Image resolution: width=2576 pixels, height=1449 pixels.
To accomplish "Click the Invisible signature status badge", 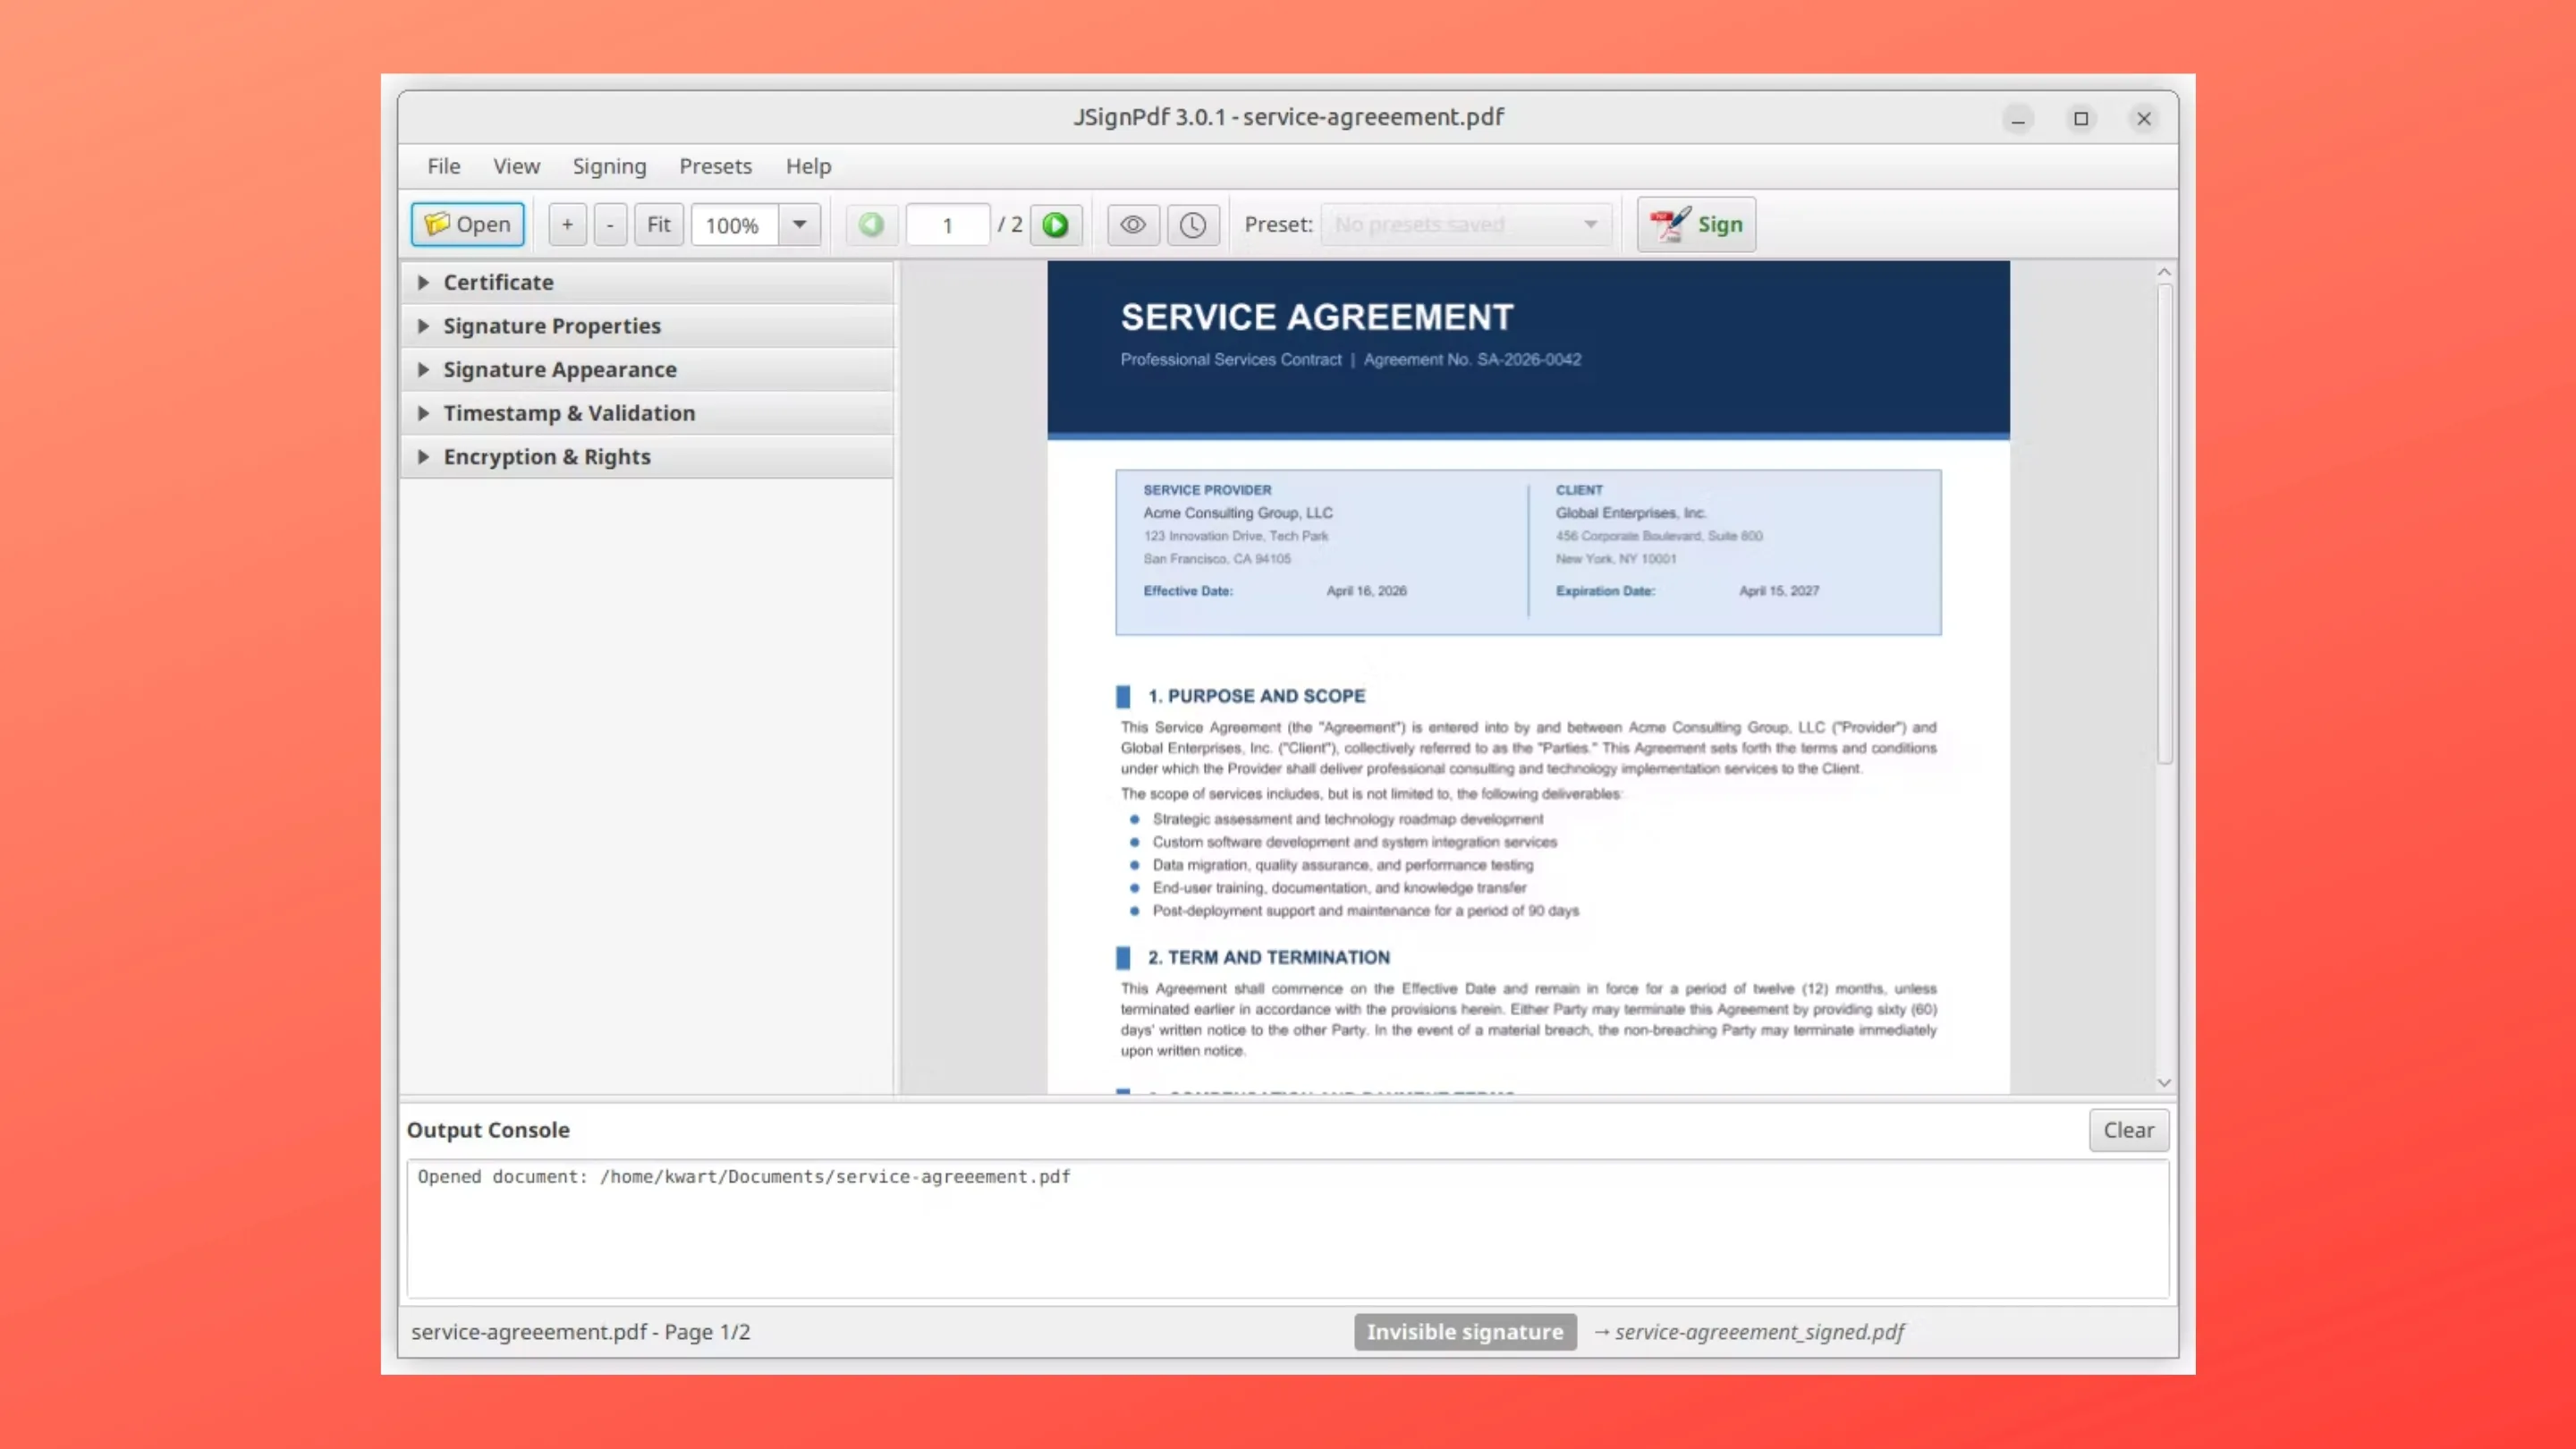I will 1465,1332.
